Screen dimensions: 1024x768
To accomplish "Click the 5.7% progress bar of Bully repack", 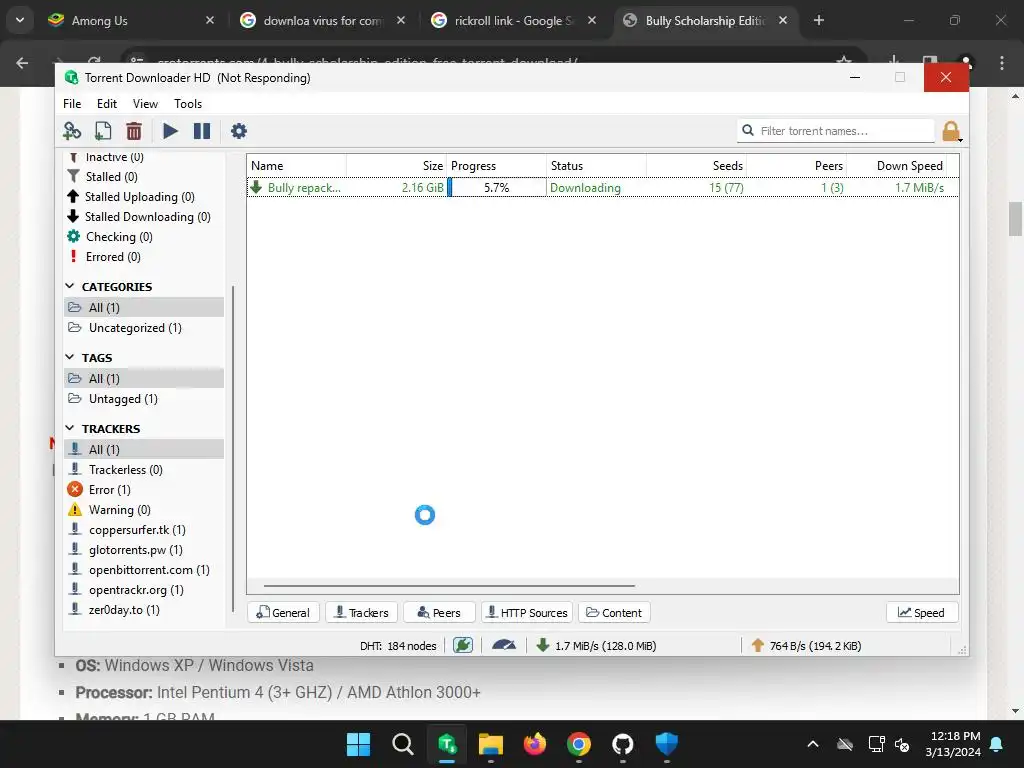I will tap(496, 187).
